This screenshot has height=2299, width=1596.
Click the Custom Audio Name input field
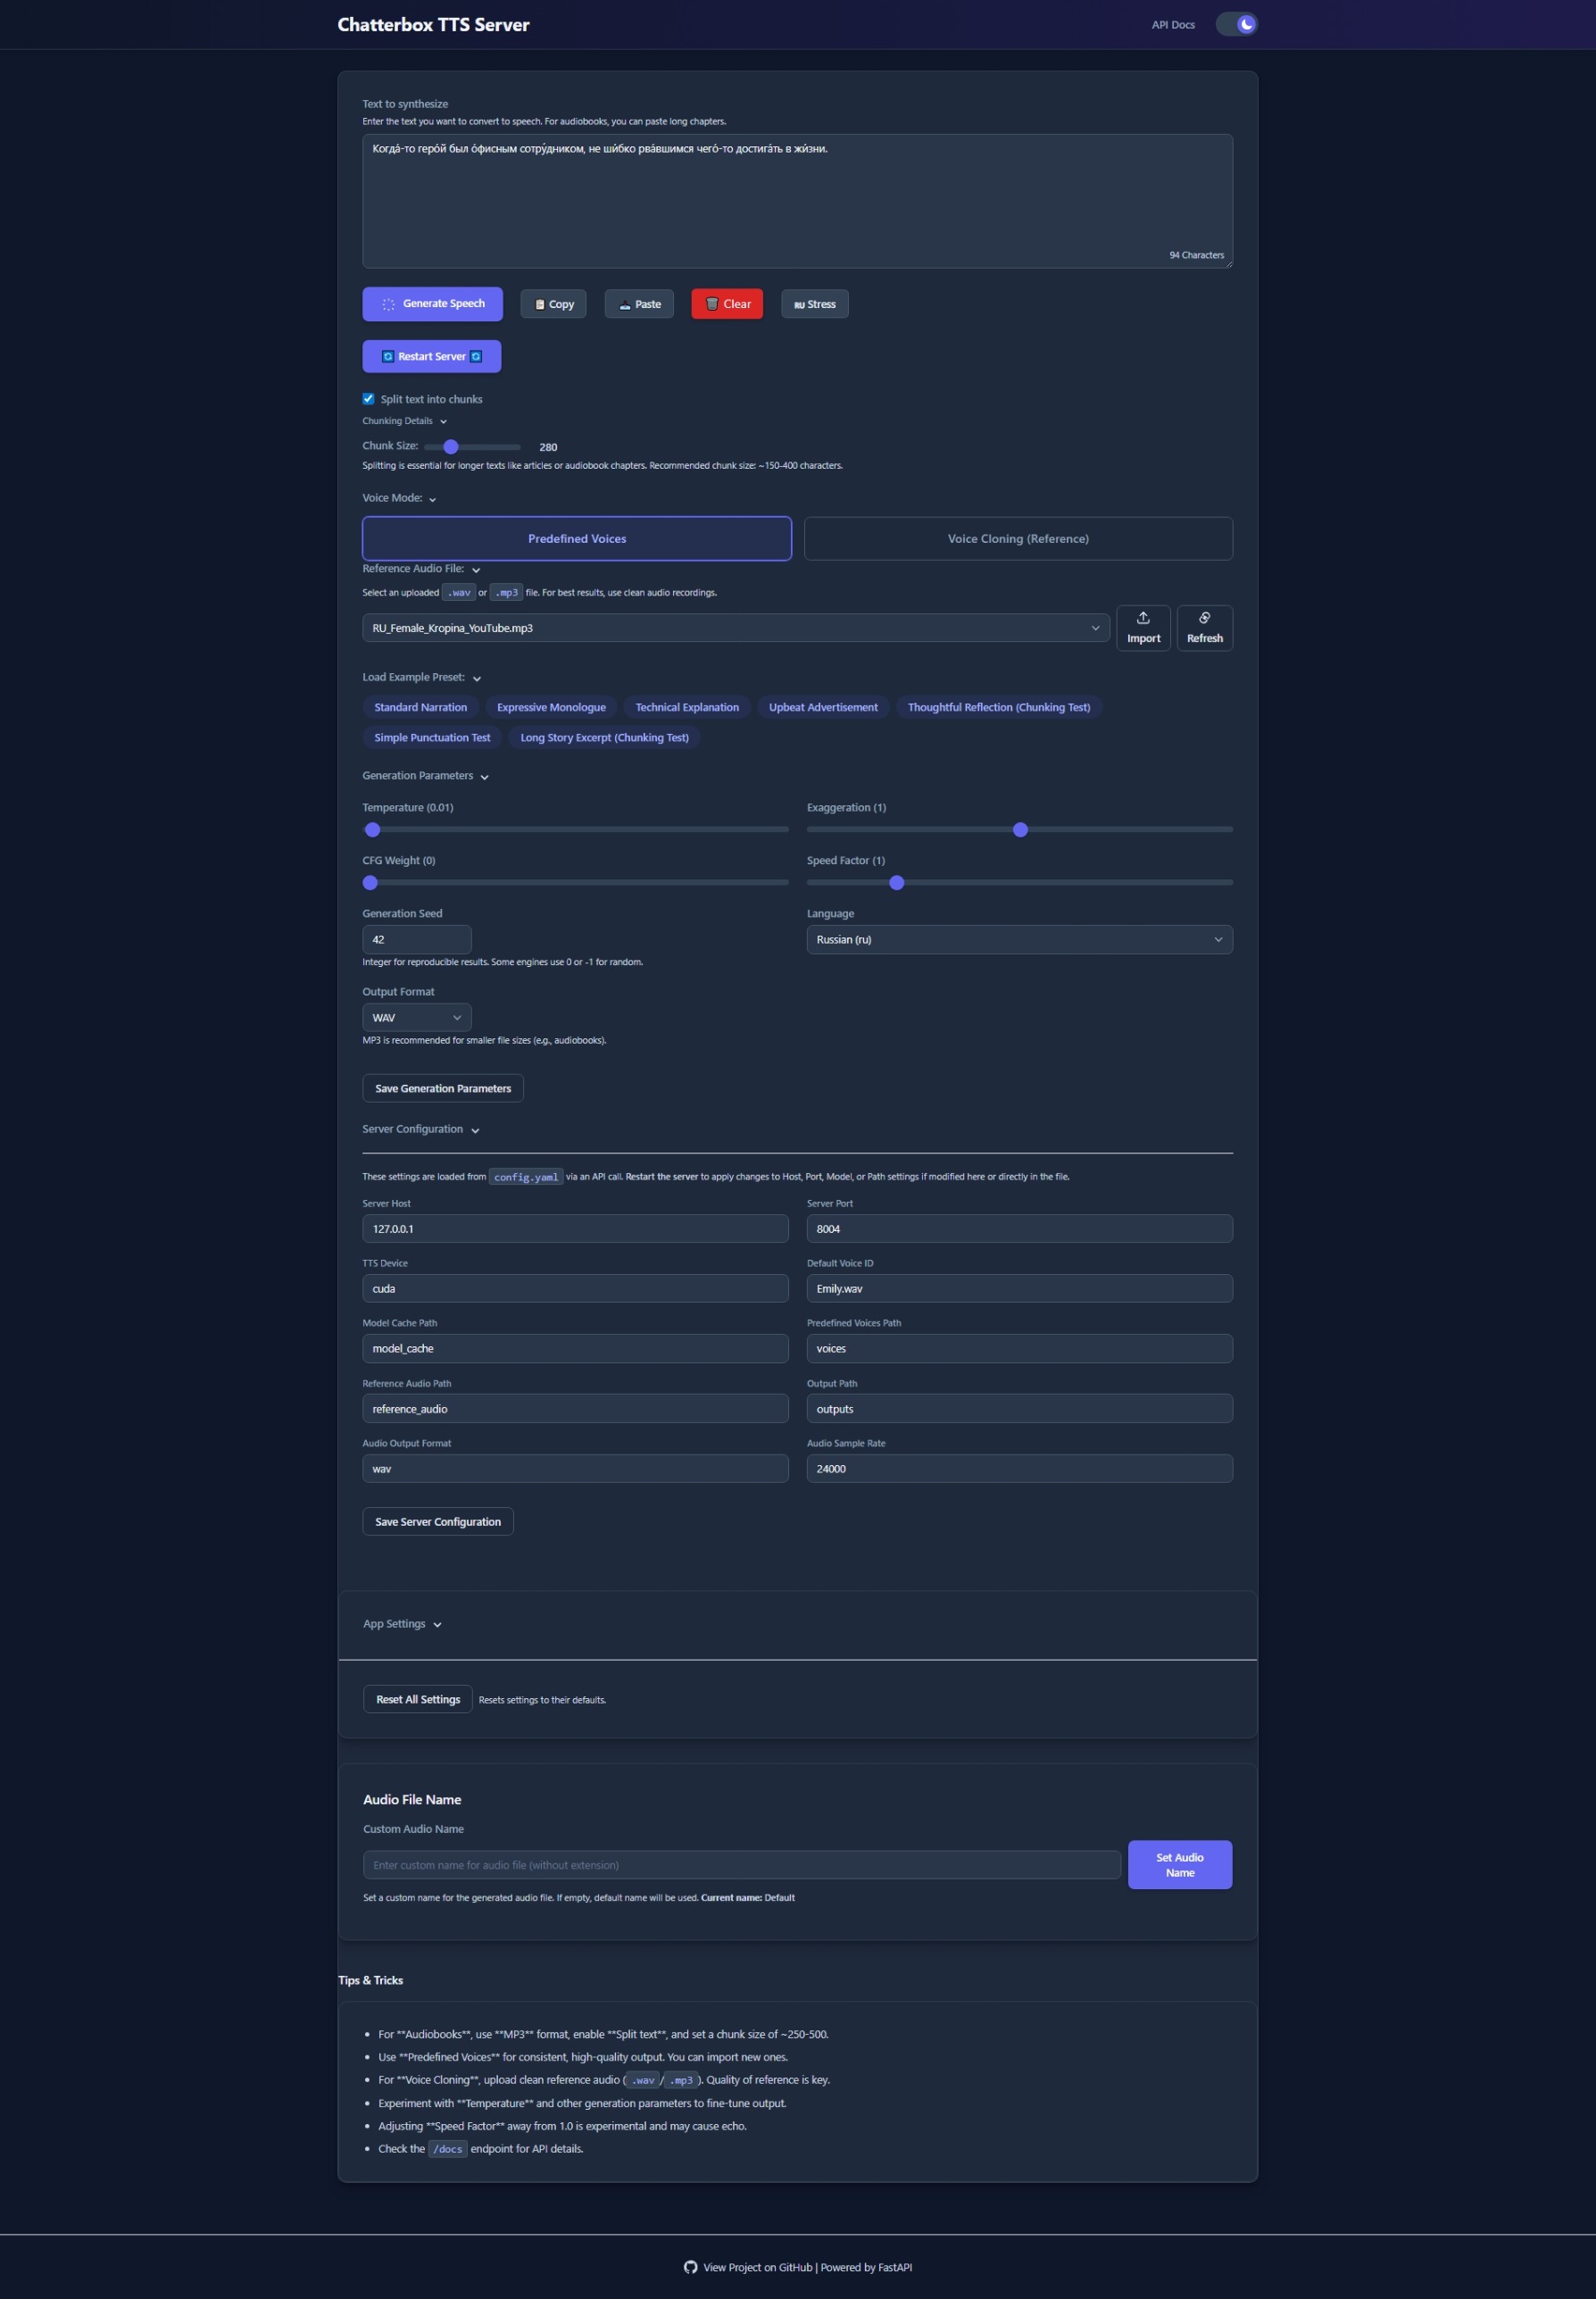tap(741, 1865)
